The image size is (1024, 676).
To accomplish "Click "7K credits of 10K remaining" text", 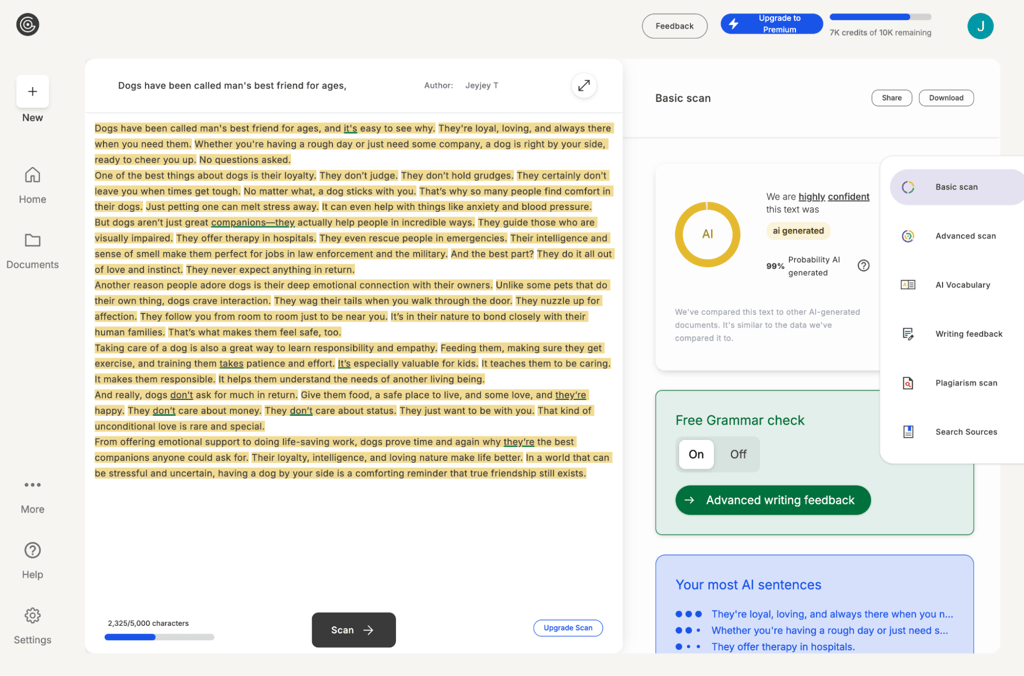I will (880, 33).
